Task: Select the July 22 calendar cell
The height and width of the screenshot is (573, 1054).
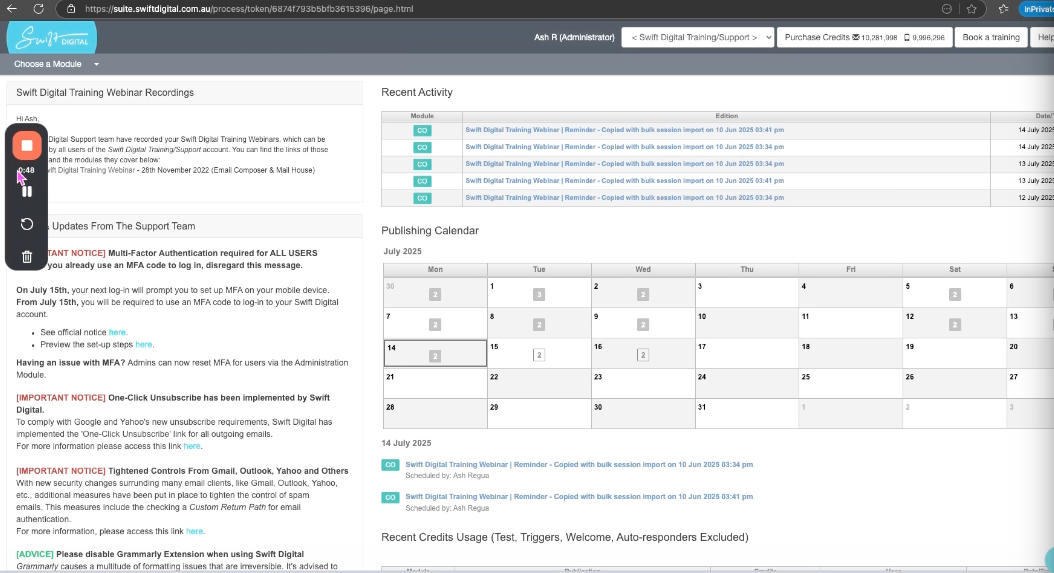Action: (539, 383)
